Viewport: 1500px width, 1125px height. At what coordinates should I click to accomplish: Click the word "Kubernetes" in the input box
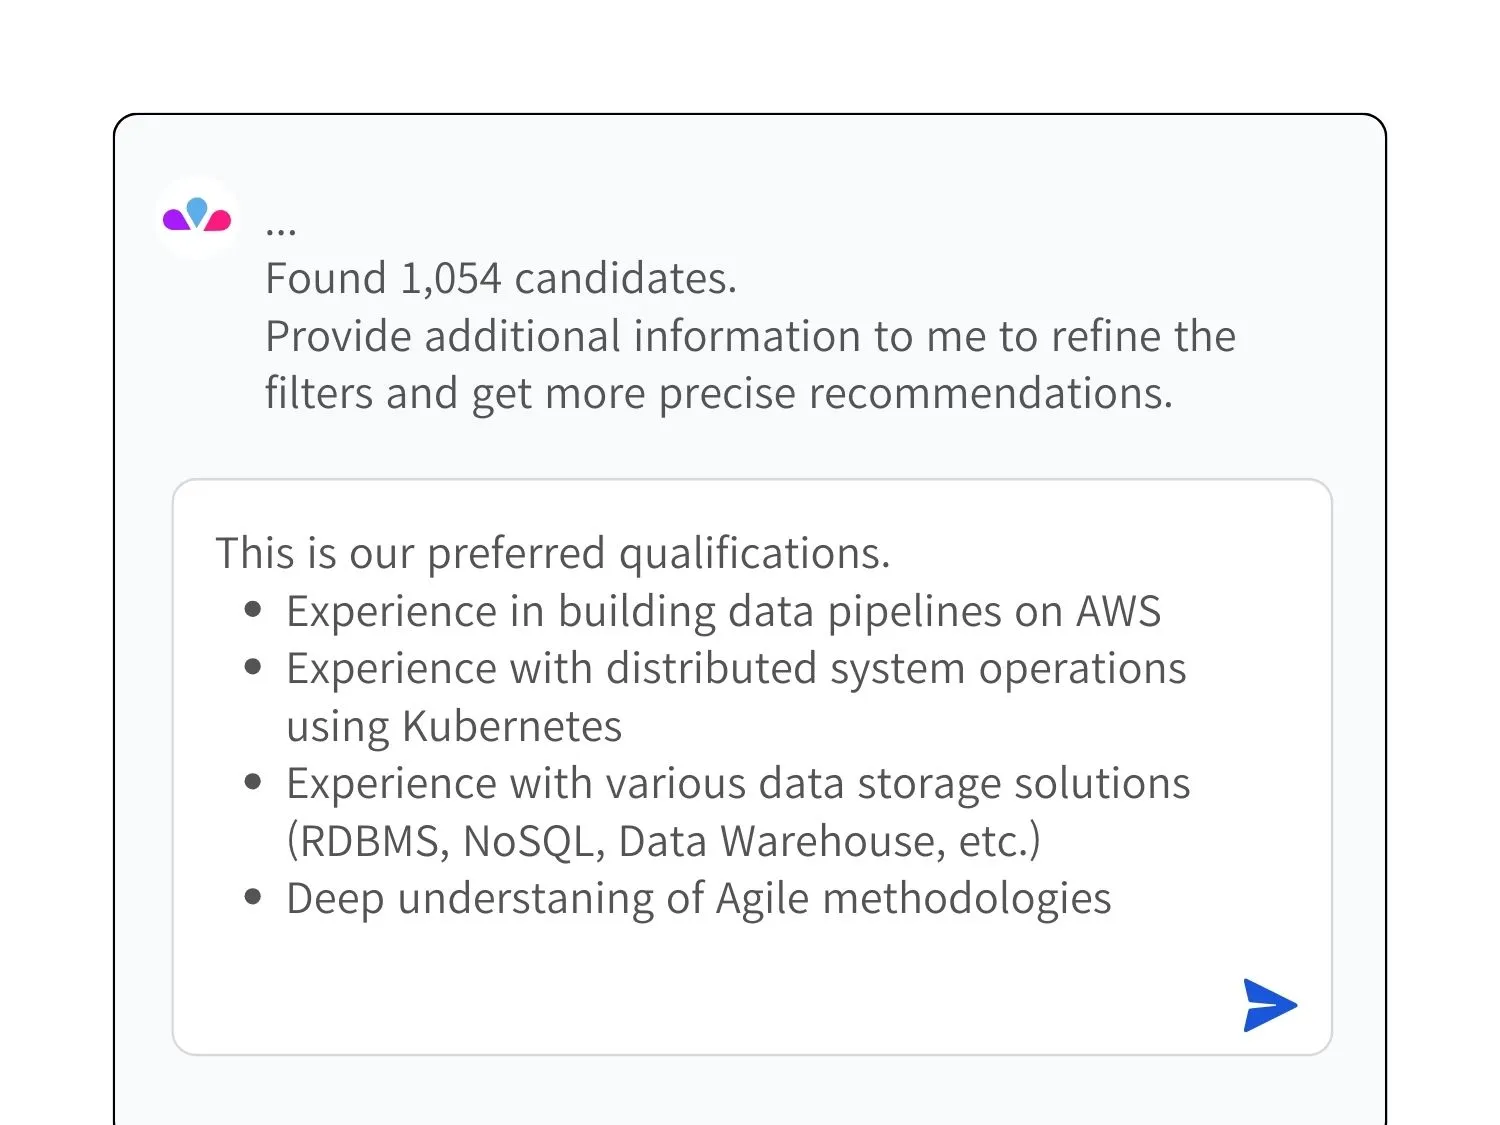click(x=512, y=727)
